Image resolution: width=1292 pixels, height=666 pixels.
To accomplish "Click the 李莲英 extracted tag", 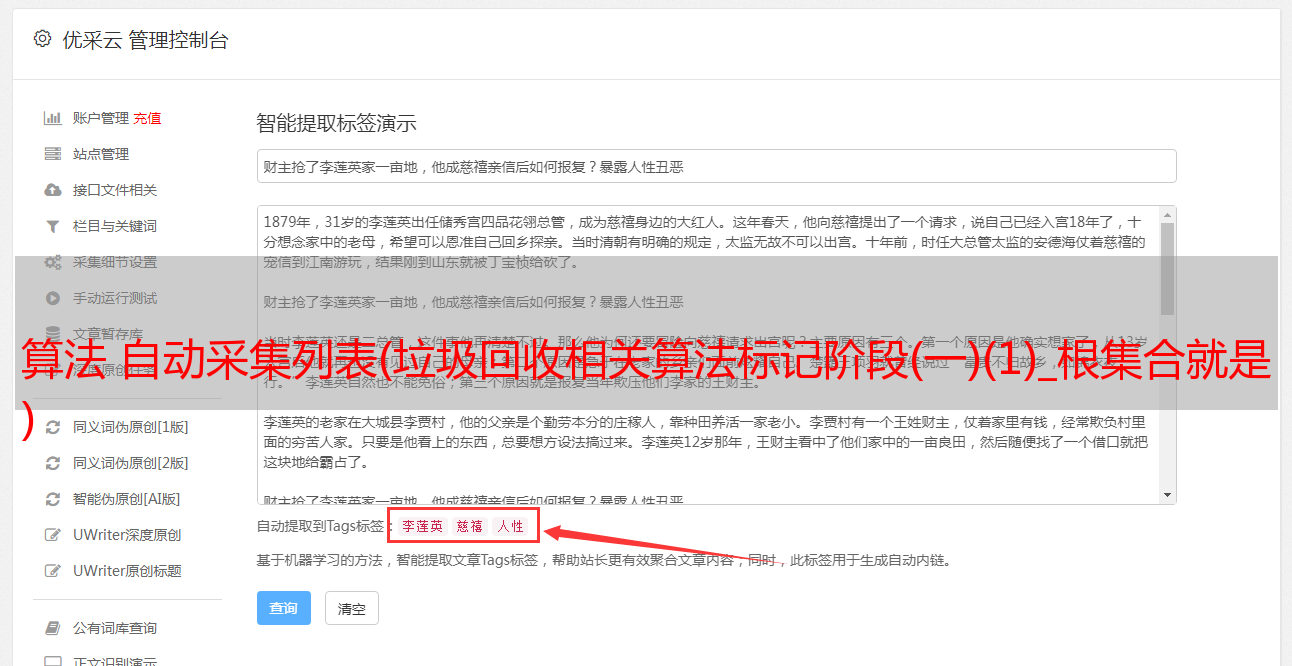I will pyautogui.click(x=422, y=526).
